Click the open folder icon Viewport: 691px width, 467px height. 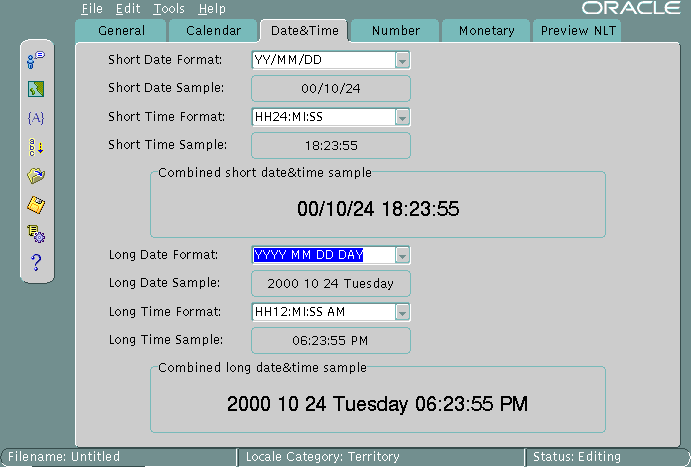point(36,176)
